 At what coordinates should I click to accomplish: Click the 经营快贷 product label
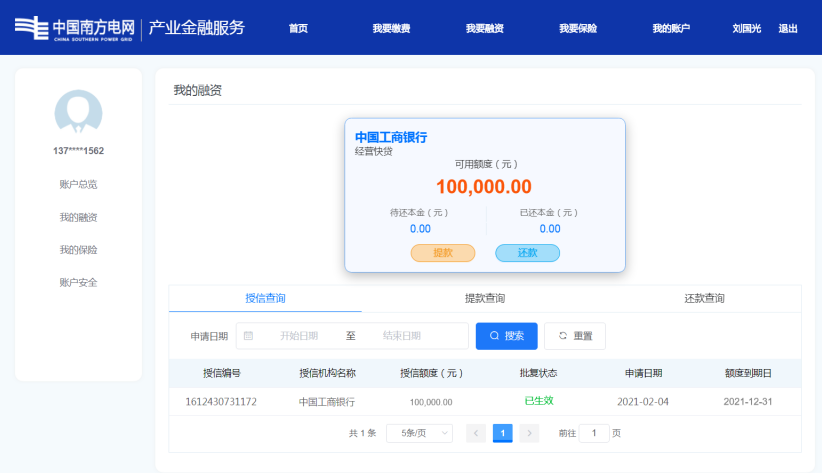coord(374,152)
